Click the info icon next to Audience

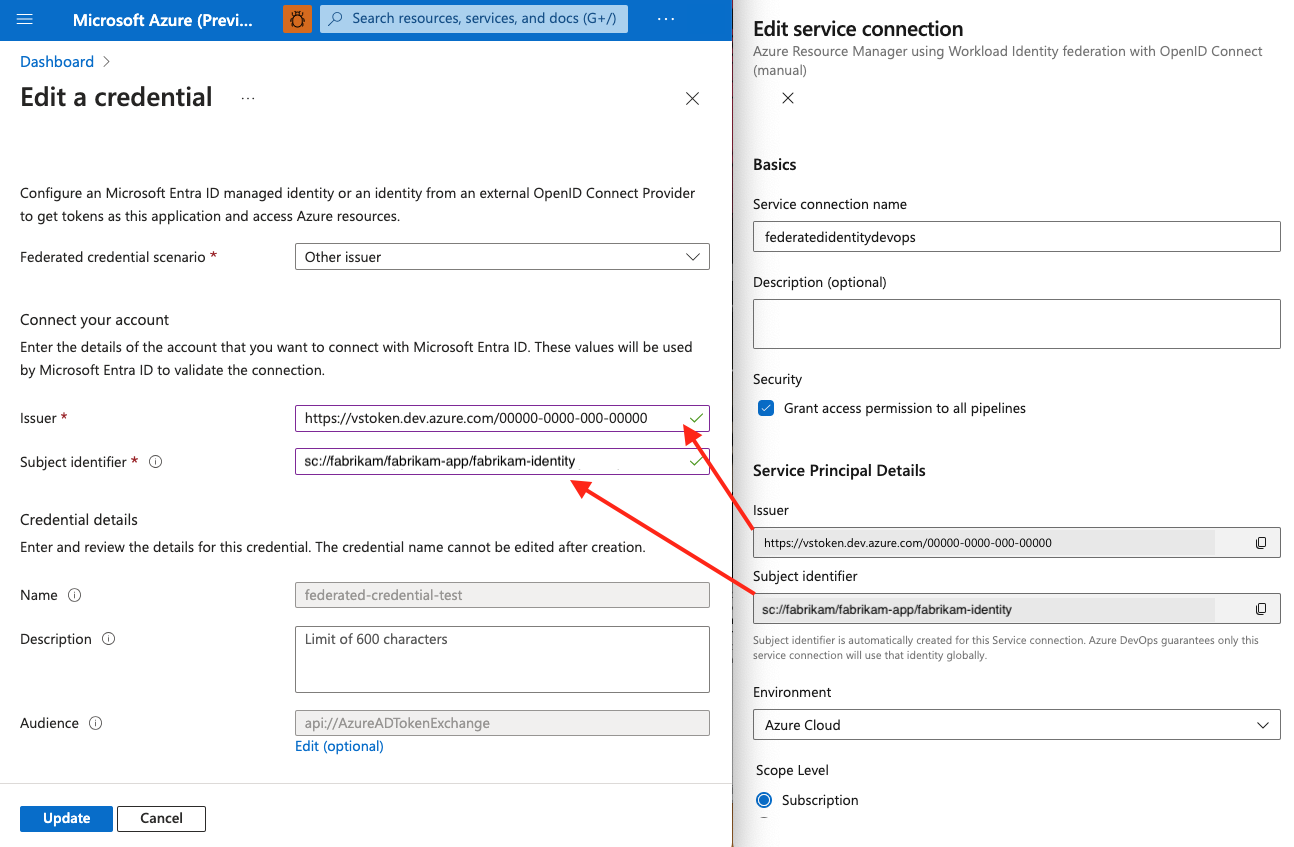click(x=96, y=723)
